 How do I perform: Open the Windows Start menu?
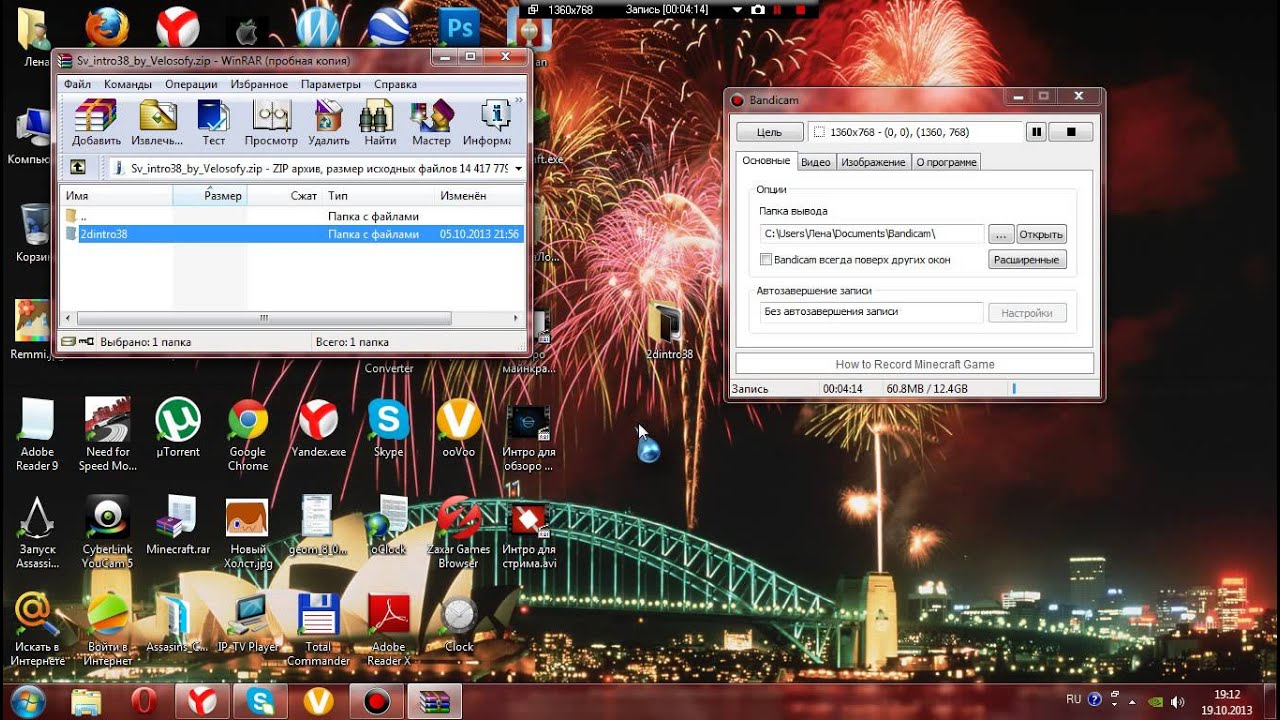click(27, 700)
